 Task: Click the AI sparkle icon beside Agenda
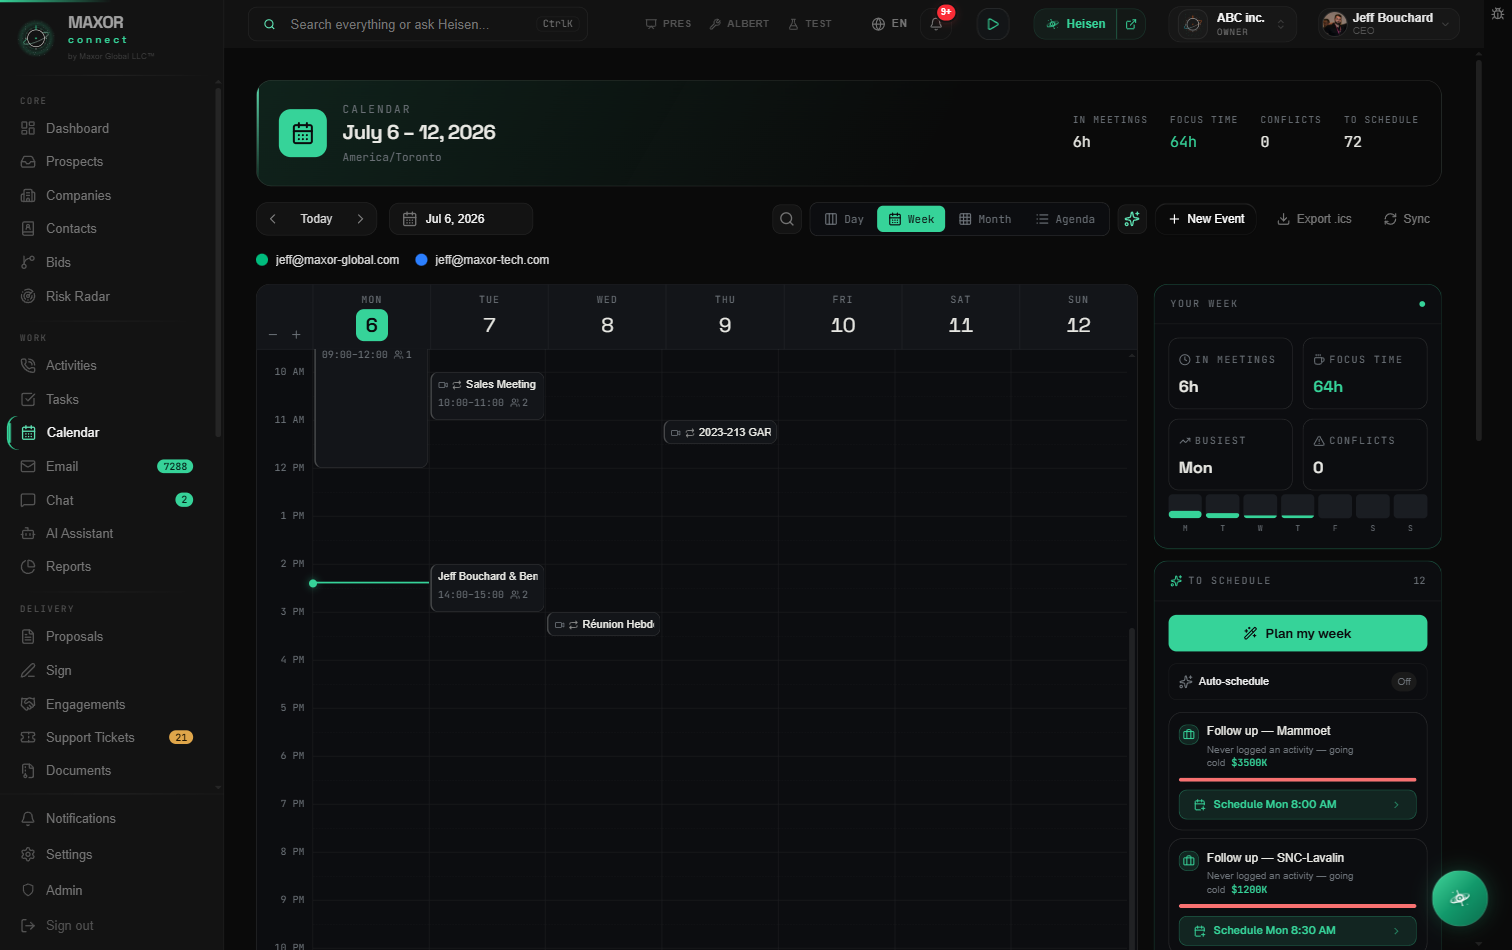[x=1132, y=219]
